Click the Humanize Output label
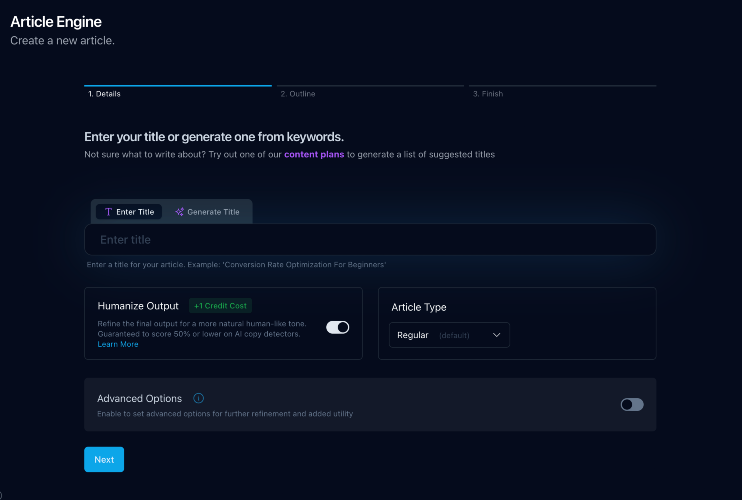Image resolution: width=742 pixels, height=500 pixels. click(138, 306)
